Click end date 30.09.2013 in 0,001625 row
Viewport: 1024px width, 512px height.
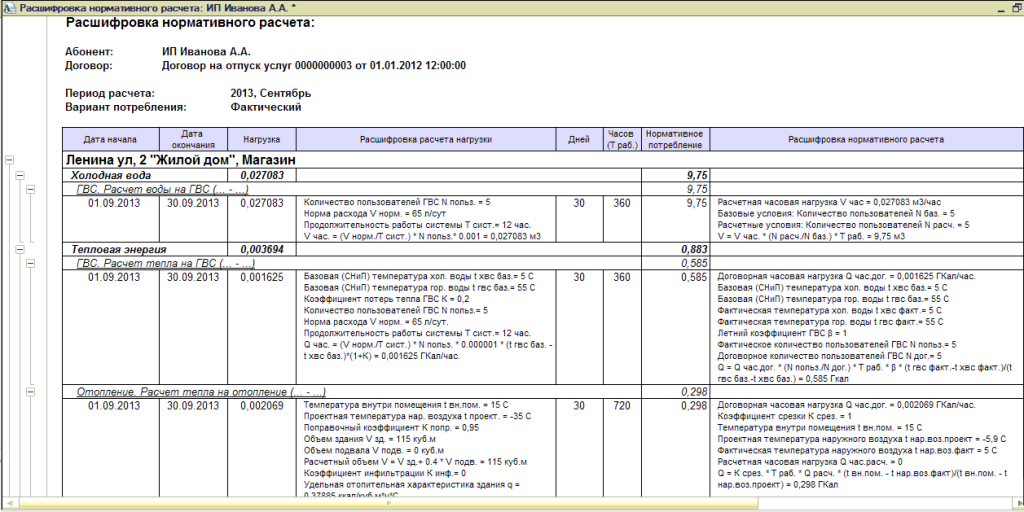pos(193,277)
